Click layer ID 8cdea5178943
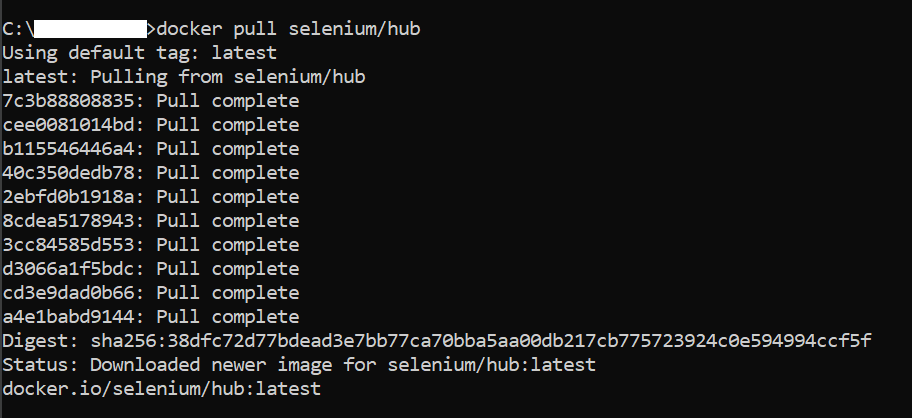This screenshot has height=418, width=912. [69, 221]
